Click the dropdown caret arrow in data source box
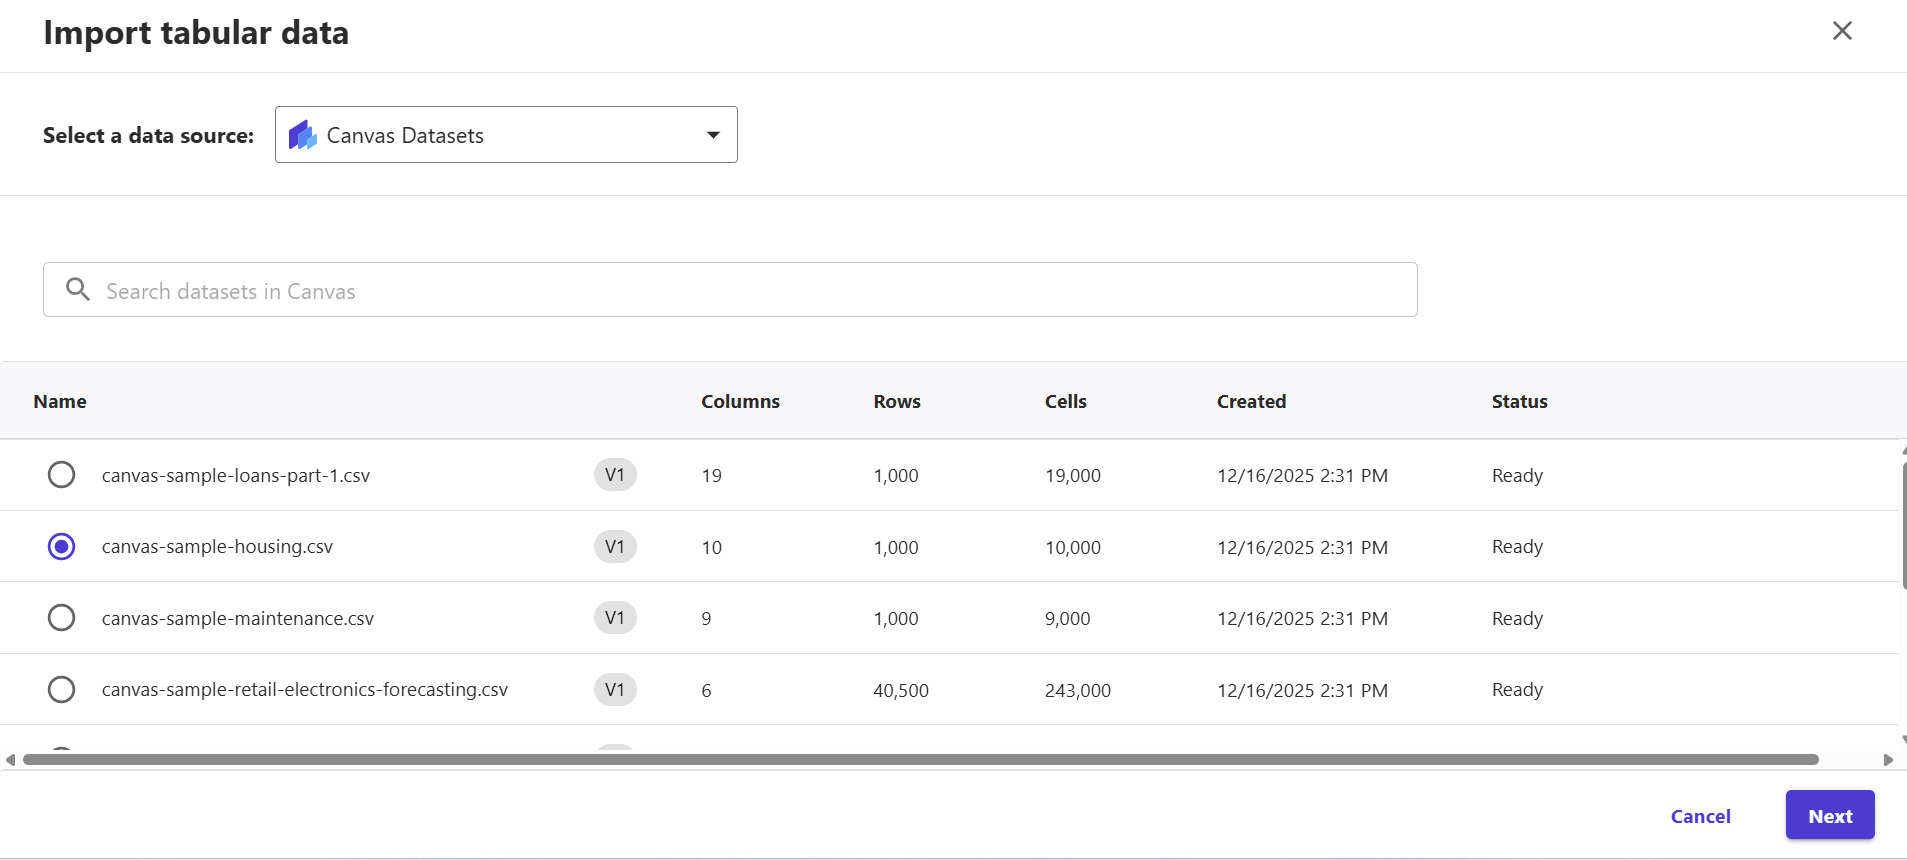 [713, 135]
